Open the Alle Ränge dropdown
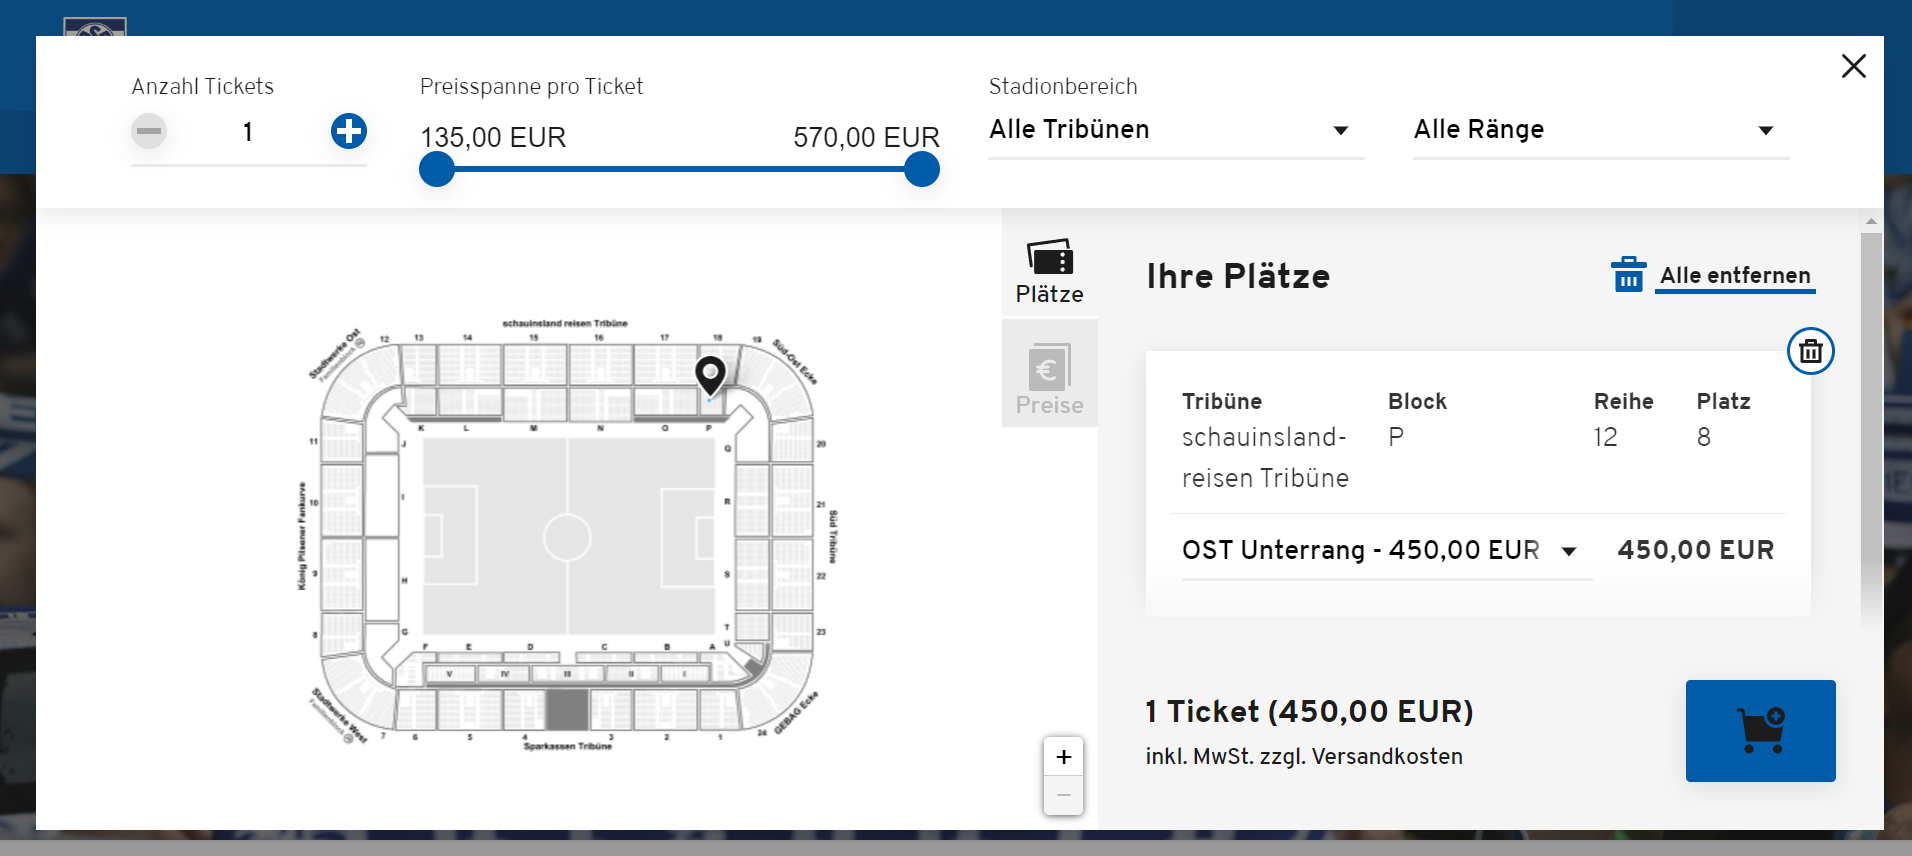The width and height of the screenshot is (1912, 856). click(x=1601, y=130)
